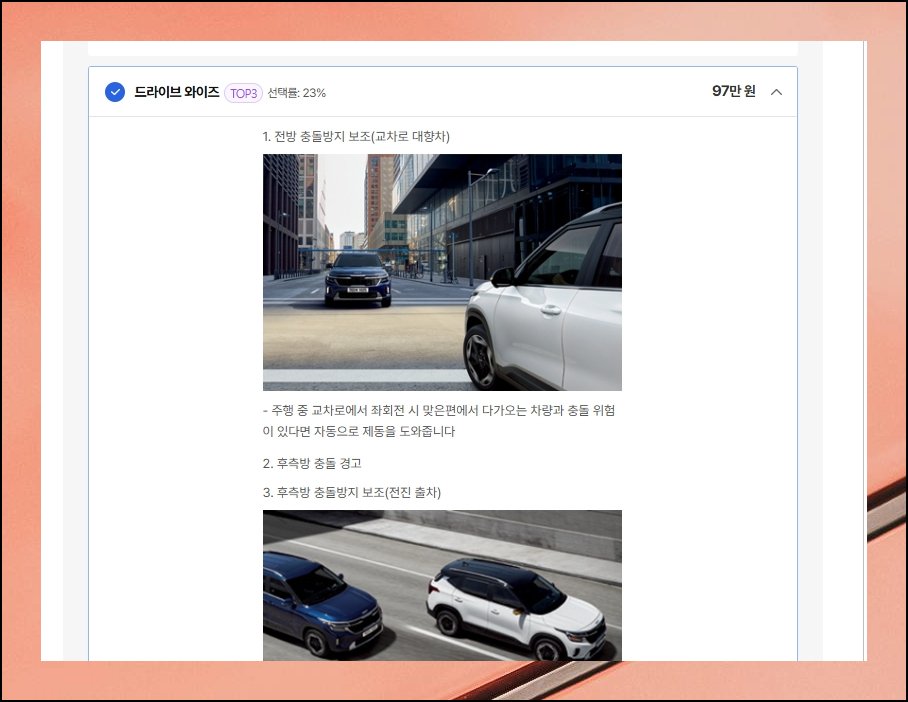This screenshot has height=702, width=908.
Task: Click the 97만 원 price text
Action: tap(734, 92)
